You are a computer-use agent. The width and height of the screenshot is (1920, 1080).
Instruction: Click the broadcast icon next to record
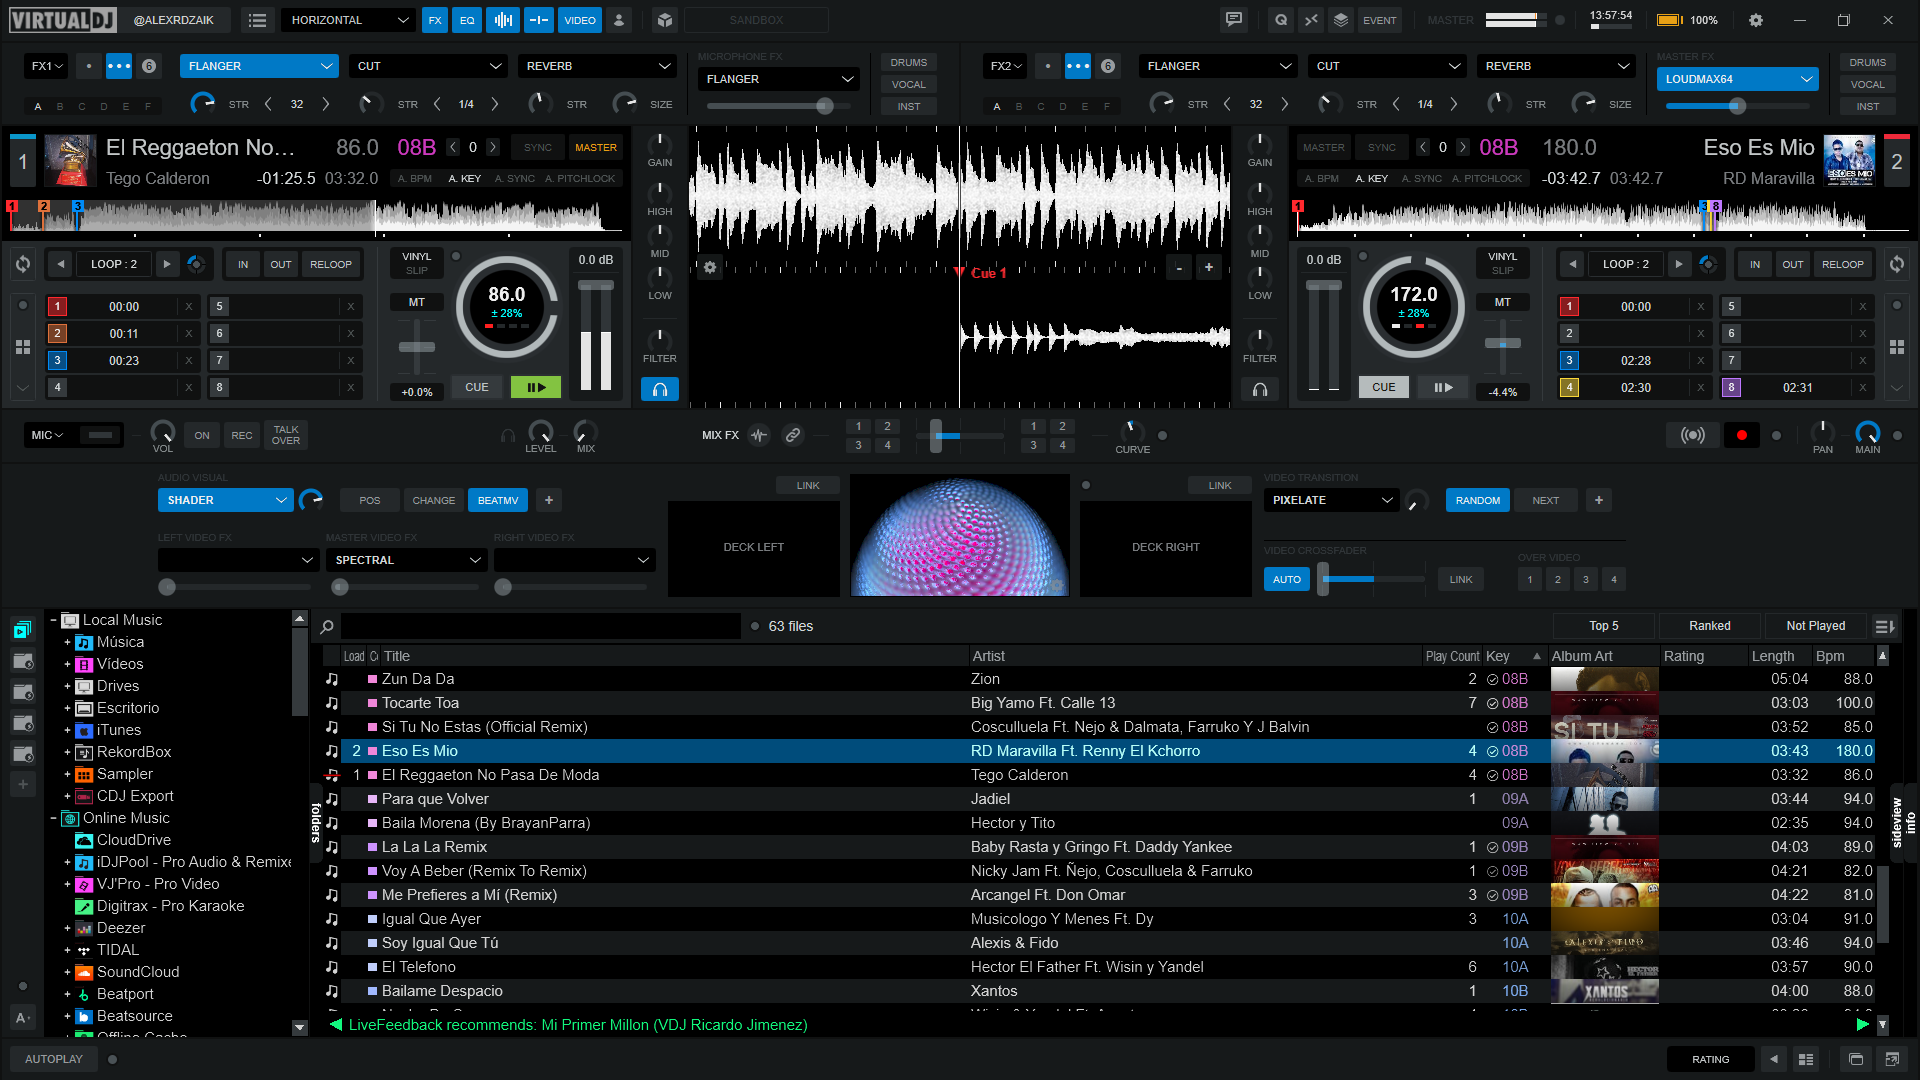[x=1693, y=435]
